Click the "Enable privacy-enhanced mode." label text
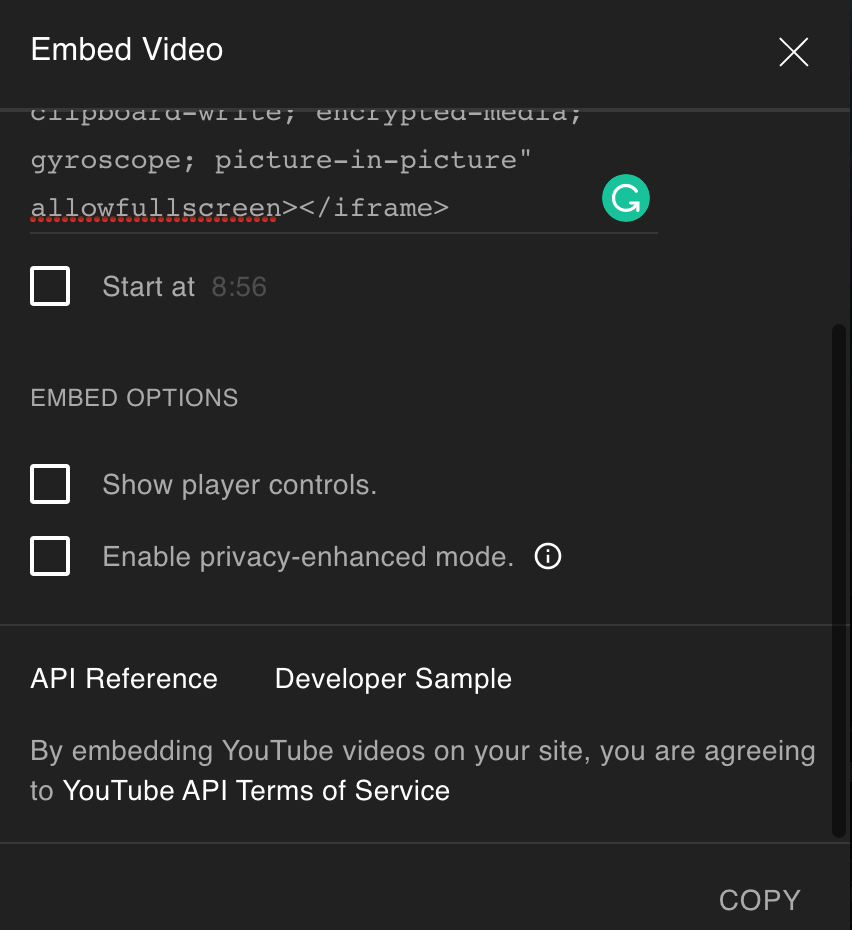The image size is (852, 930). (x=308, y=557)
